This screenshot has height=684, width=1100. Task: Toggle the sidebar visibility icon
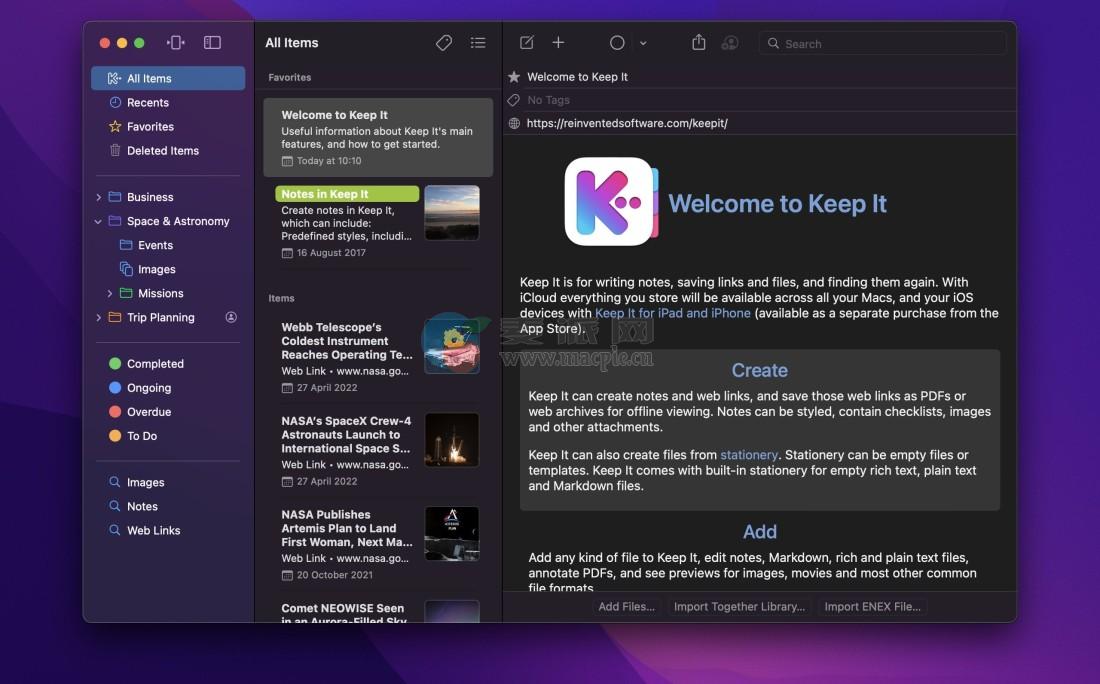click(x=213, y=43)
